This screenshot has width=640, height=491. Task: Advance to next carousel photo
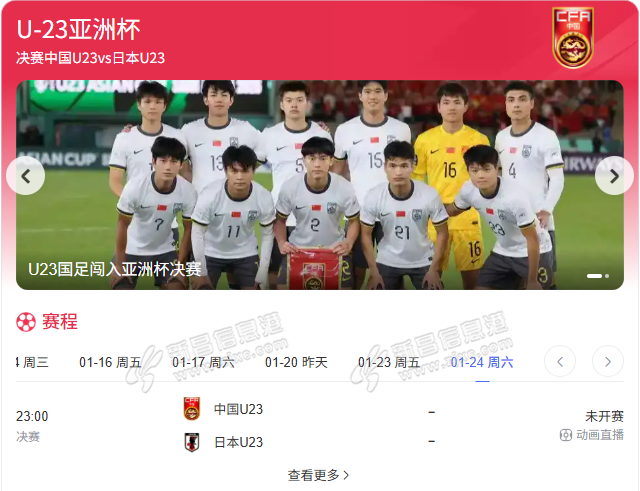pyautogui.click(x=614, y=176)
